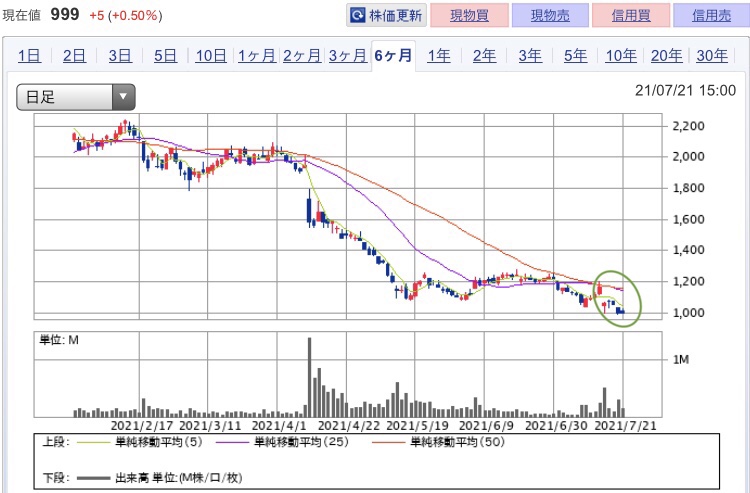This screenshot has width=750, height=493.
Task: Click the 2,200 price axis label
Action: (688, 126)
